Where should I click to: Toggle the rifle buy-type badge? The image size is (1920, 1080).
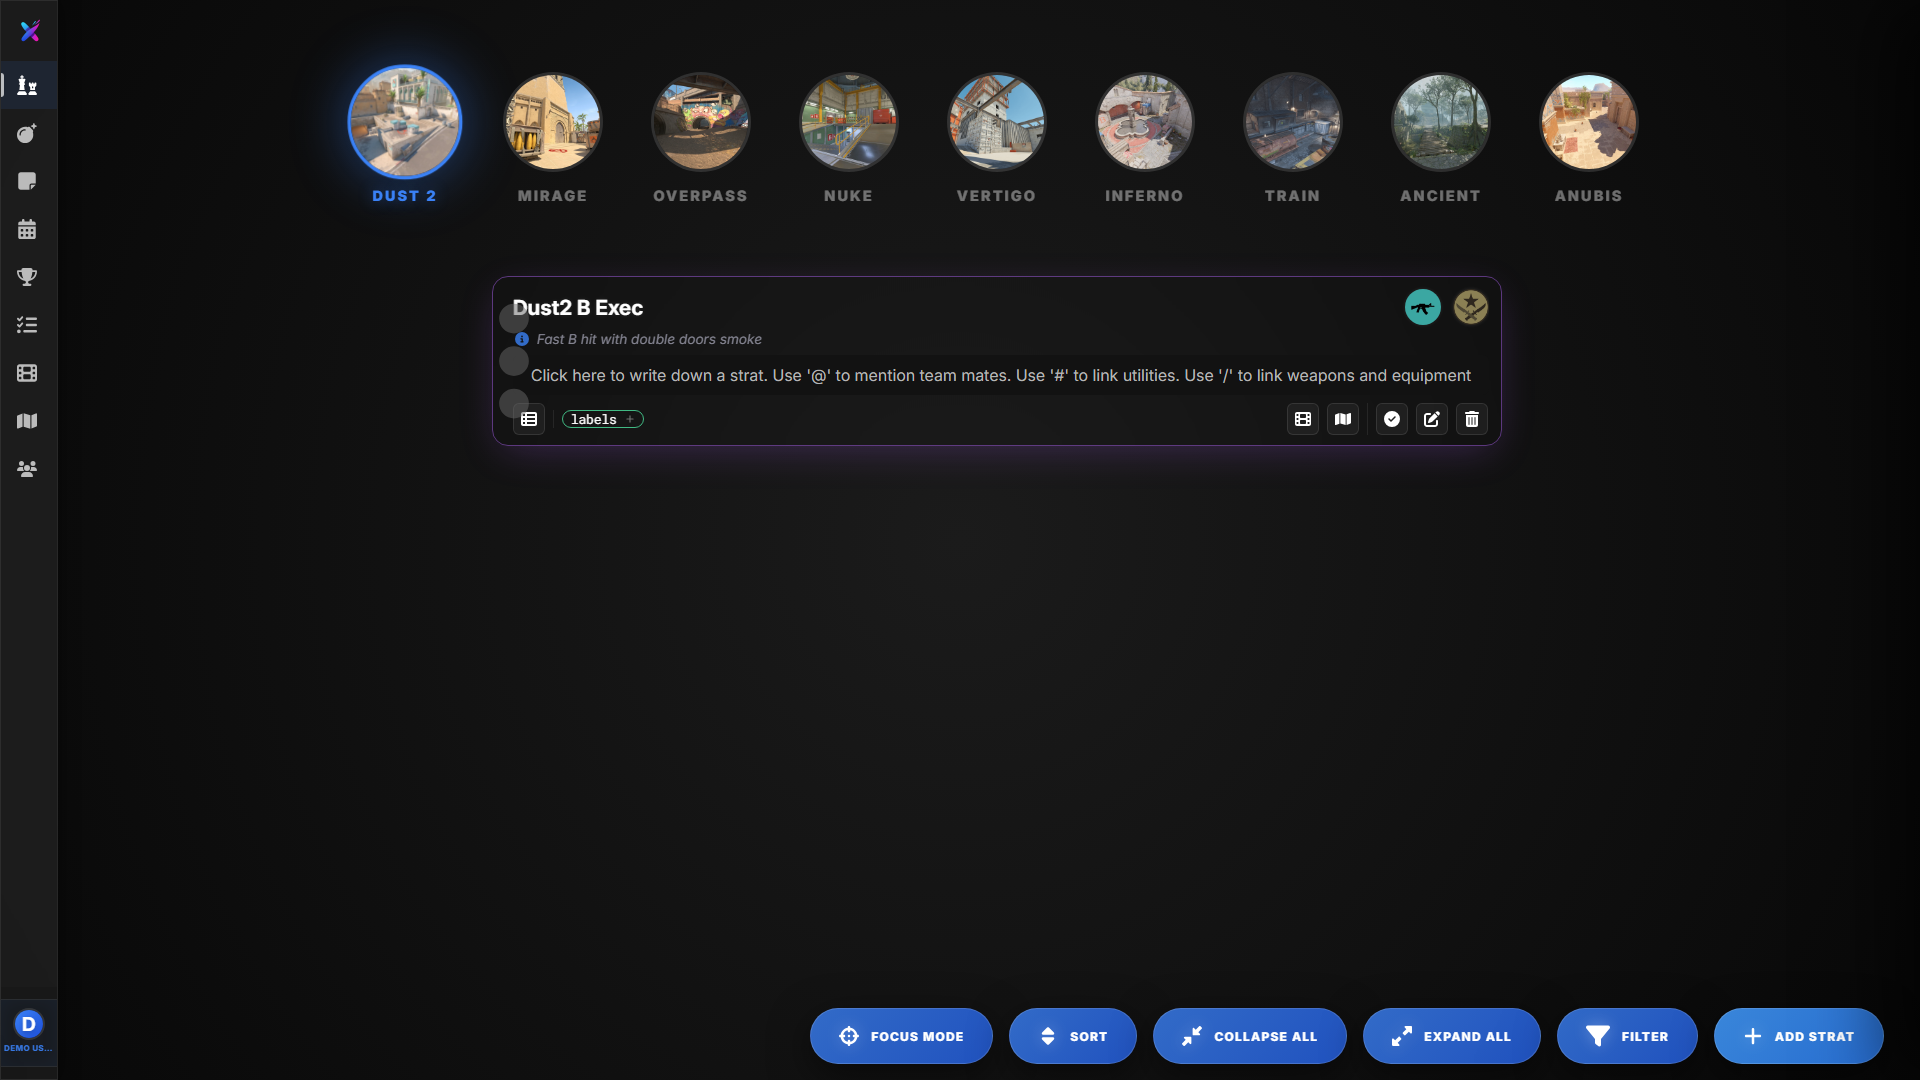[1422, 307]
